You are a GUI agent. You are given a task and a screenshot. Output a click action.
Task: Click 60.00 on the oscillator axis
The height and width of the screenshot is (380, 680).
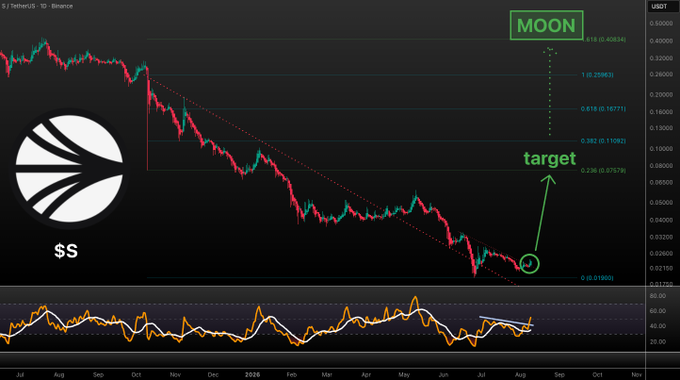657,311
